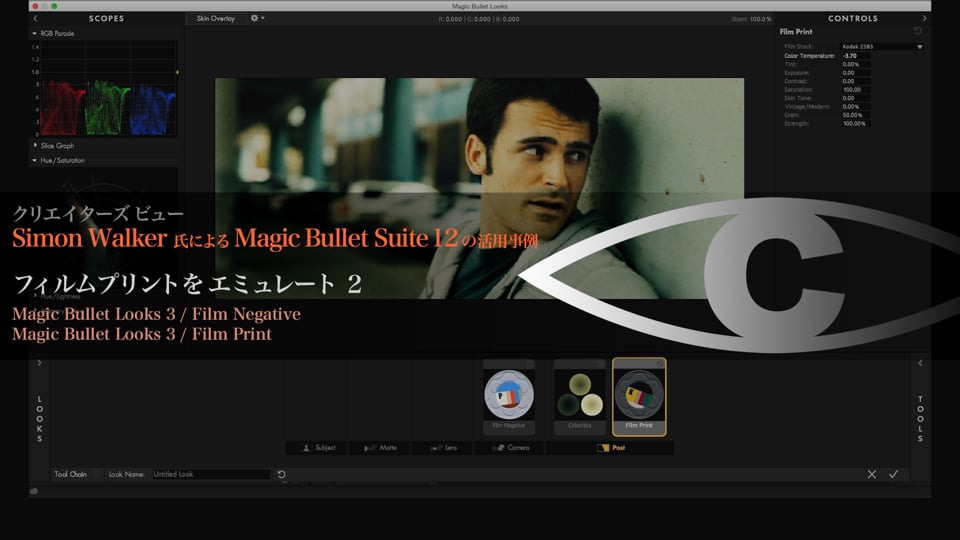Screen dimensions: 960x540
Task: Click the Skin Tone value field
Action: (x=856, y=98)
